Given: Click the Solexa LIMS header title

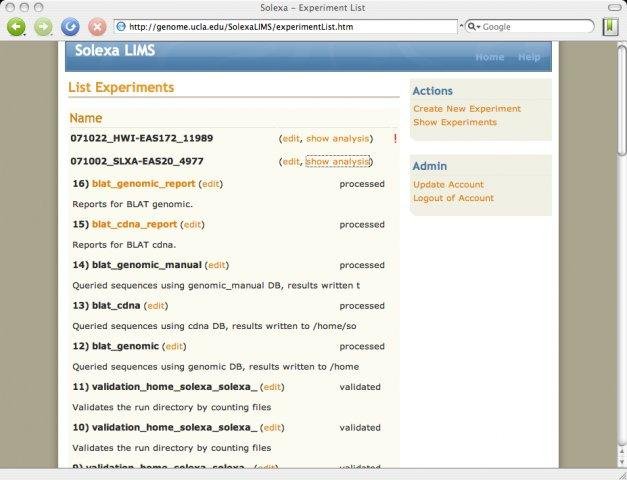Looking at the screenshot, I should coord(115,50).
